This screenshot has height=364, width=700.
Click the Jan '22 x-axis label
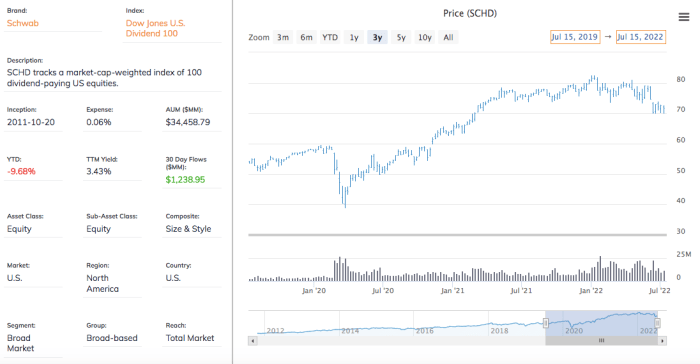click(591, 291)
